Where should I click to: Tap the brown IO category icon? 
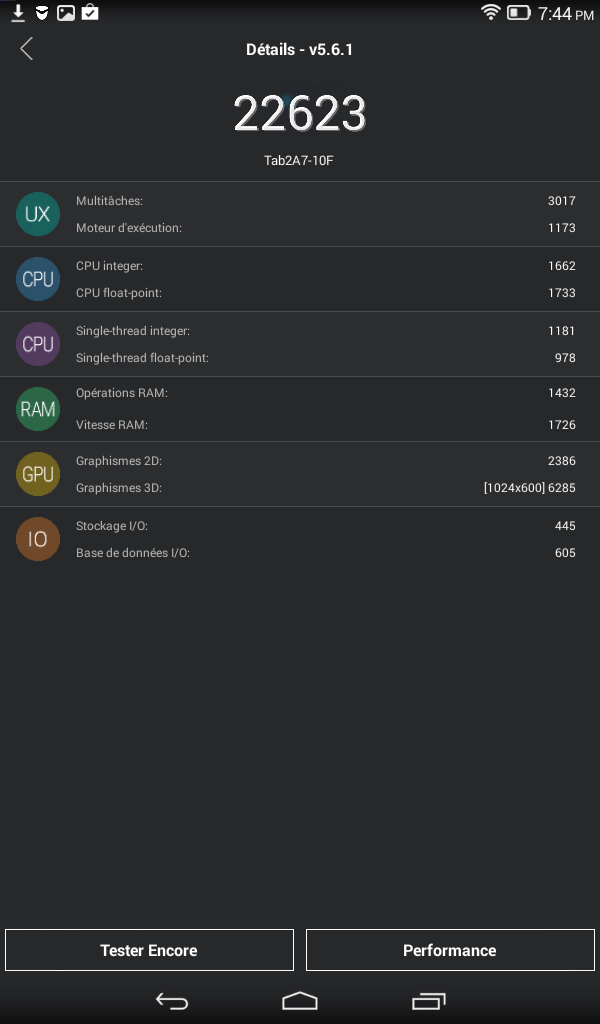point(38,539)
